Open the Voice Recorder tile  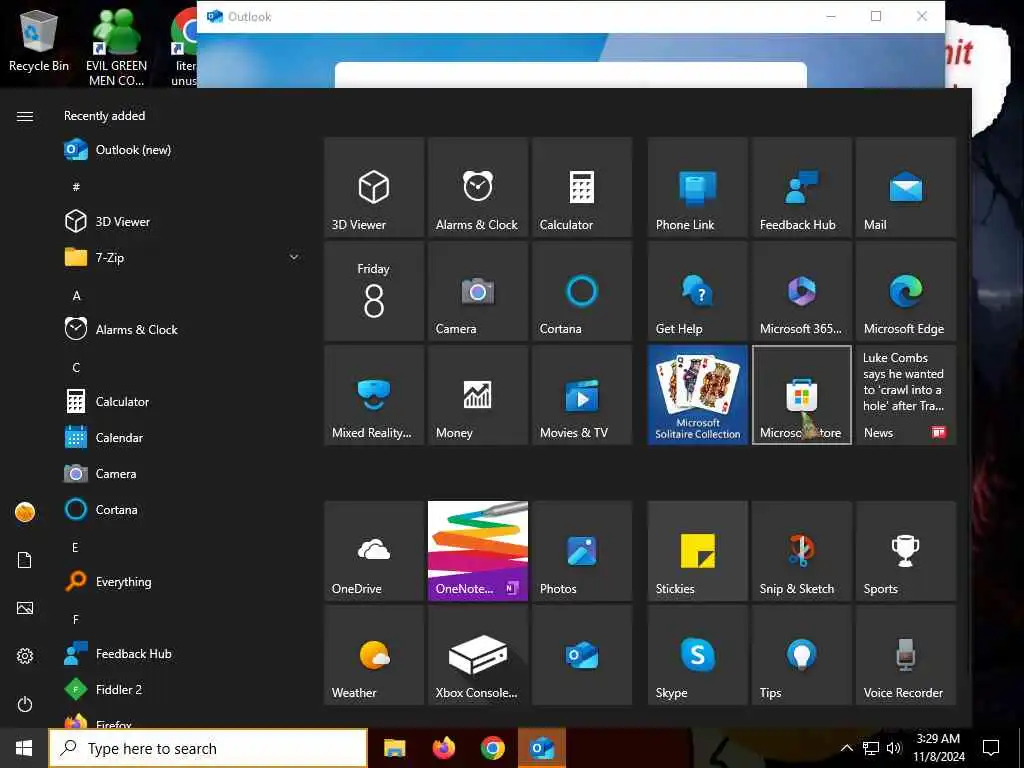[x=905, y=655]
